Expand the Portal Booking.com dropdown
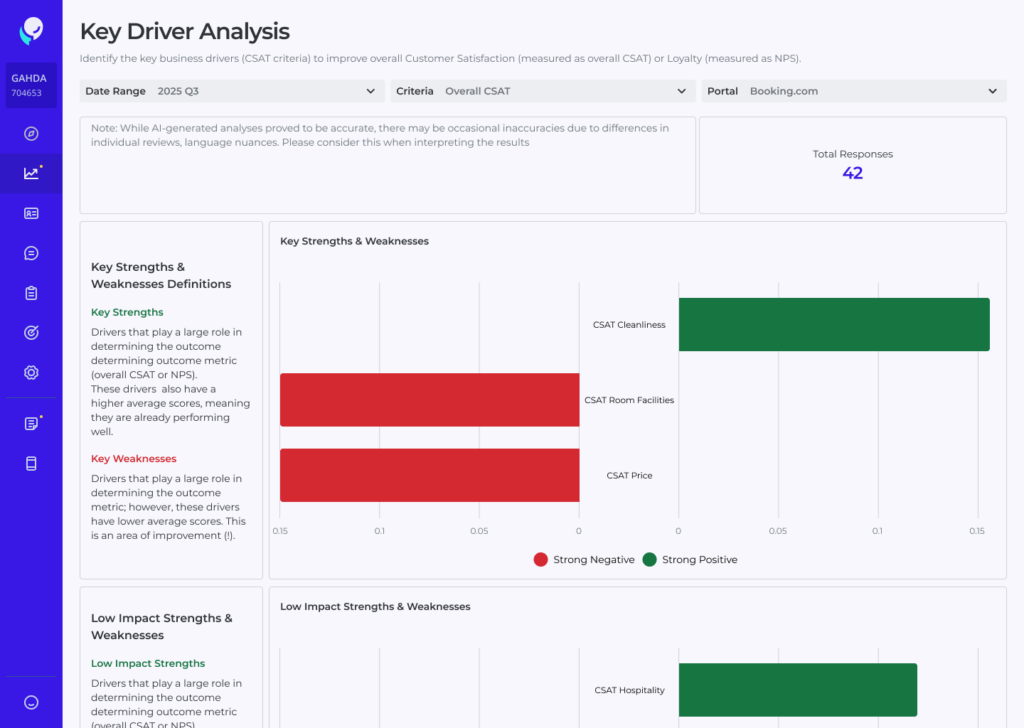 click(x=853, y=91)
